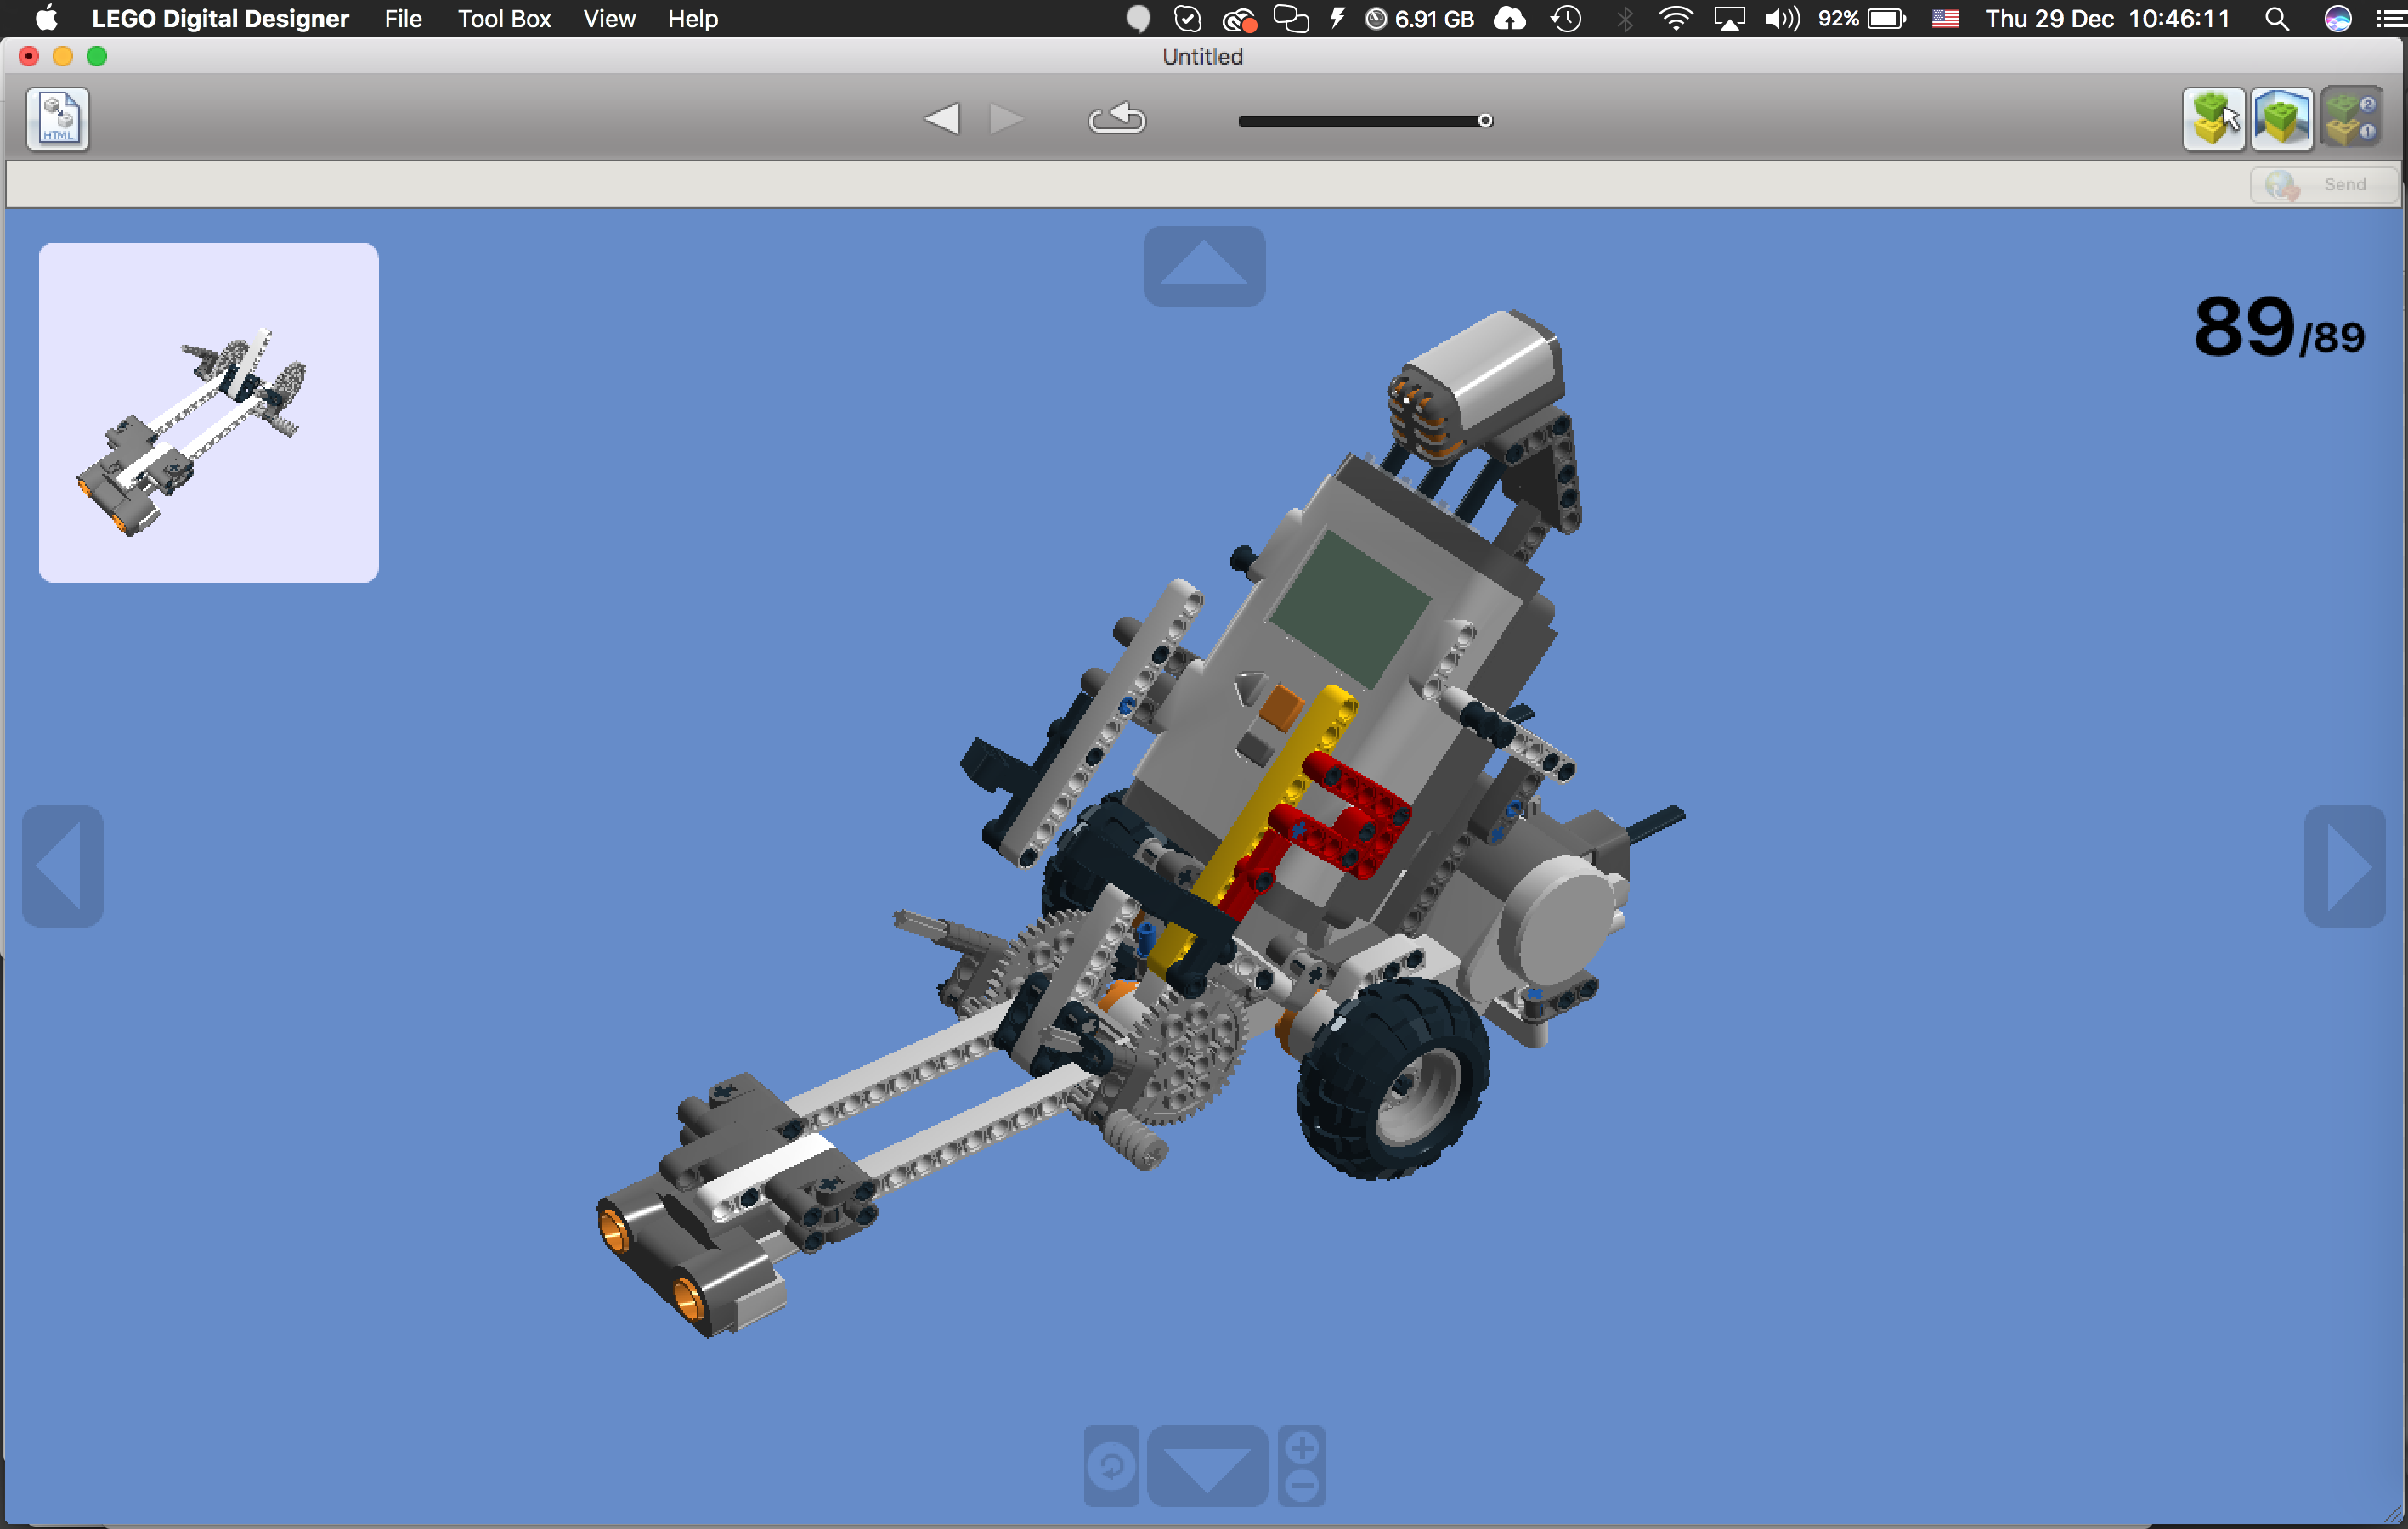Click the Bluetooth status icon
The image size is (2408, 1529).
pos(1624,19)
